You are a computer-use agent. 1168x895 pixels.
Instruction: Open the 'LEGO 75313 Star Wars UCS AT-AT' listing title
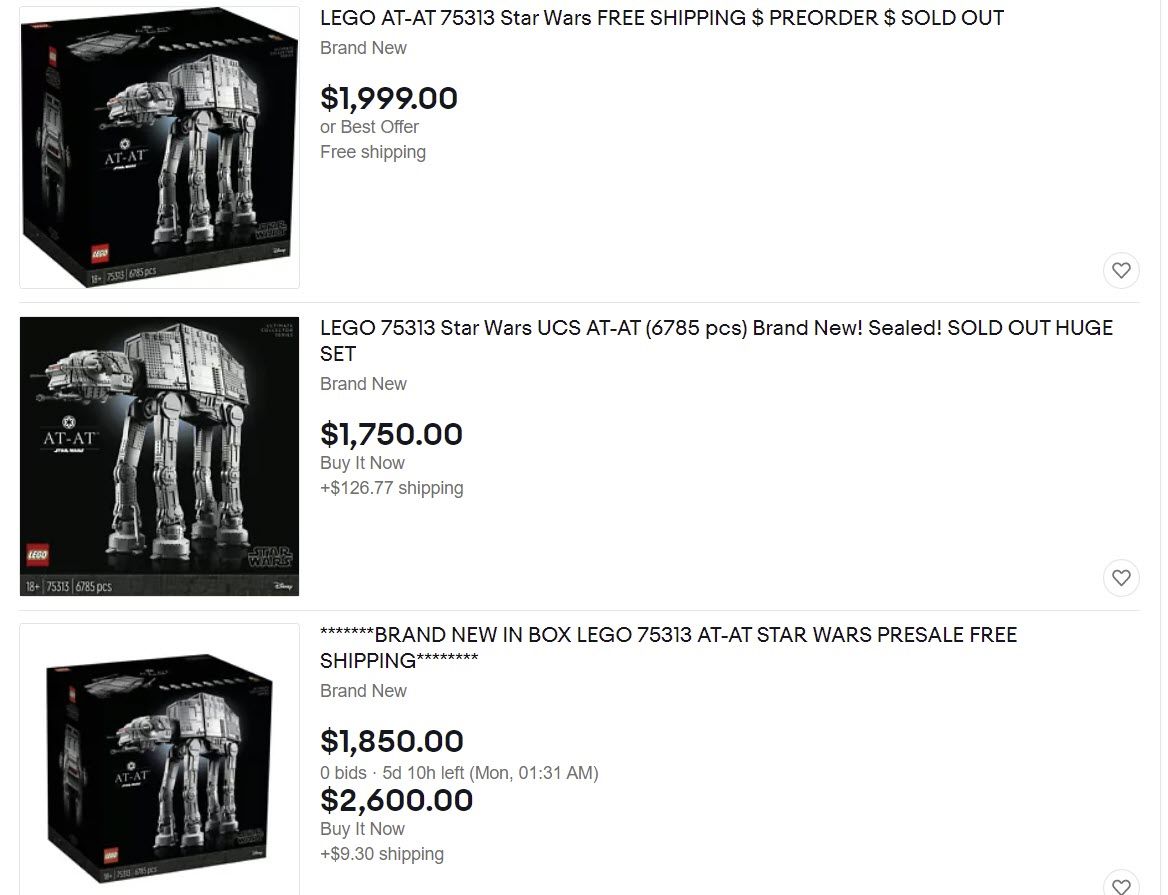coord(715,328)
